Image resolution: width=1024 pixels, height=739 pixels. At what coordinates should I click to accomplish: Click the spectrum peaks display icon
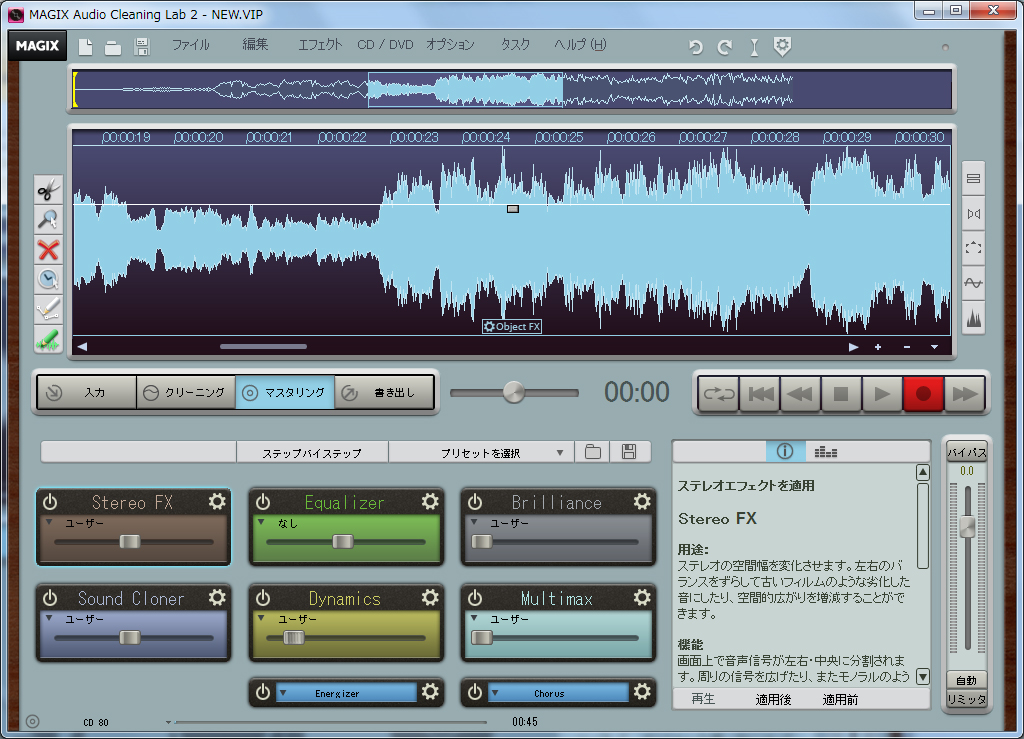[973, 318]
